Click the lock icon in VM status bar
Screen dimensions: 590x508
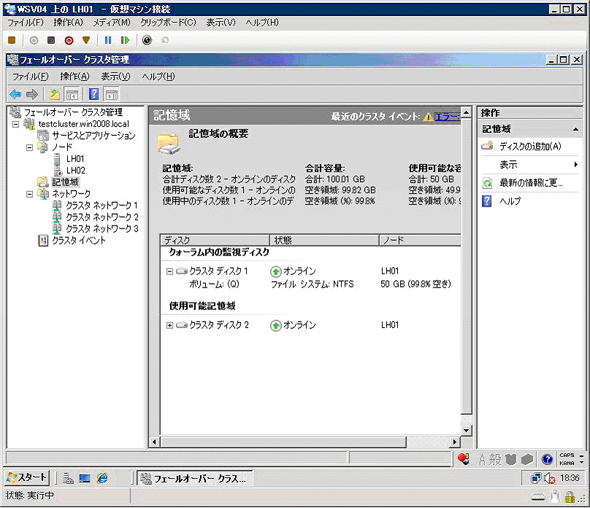pyautogui.click(x=569, y=497)
